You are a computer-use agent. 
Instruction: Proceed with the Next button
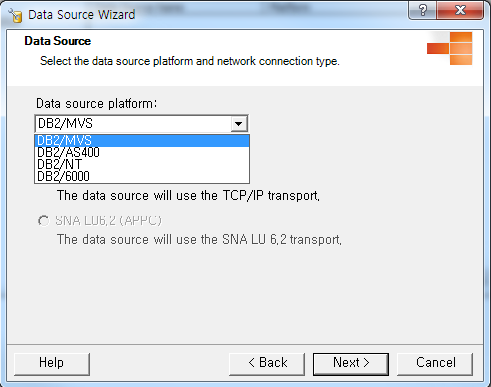(351, 363)
